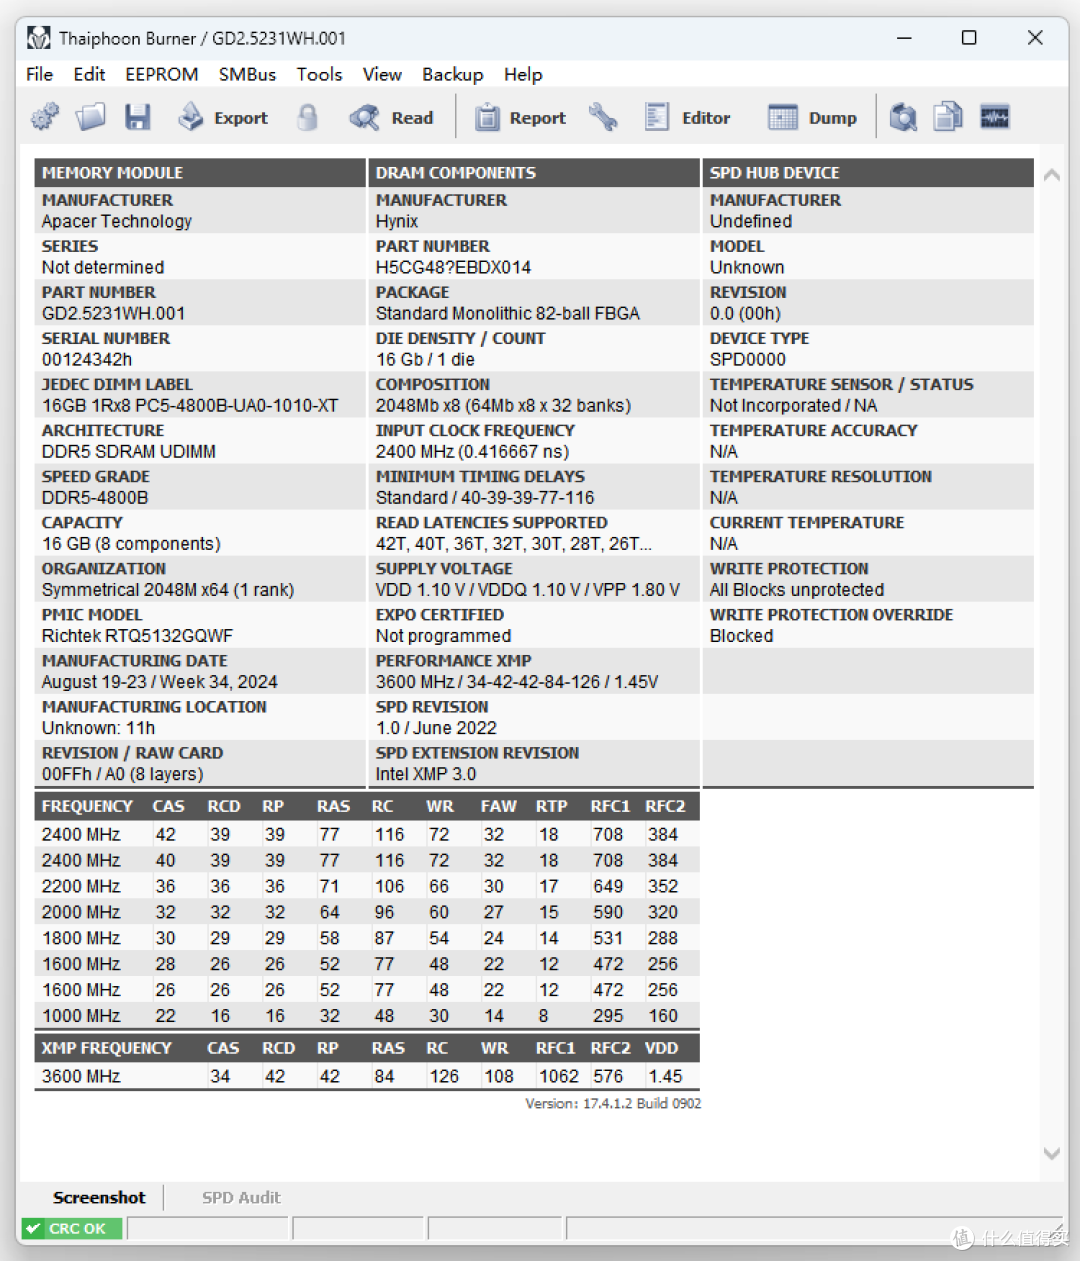
Task: Click the 16 GB (8 components) capacity value
Action: (131, 543)
